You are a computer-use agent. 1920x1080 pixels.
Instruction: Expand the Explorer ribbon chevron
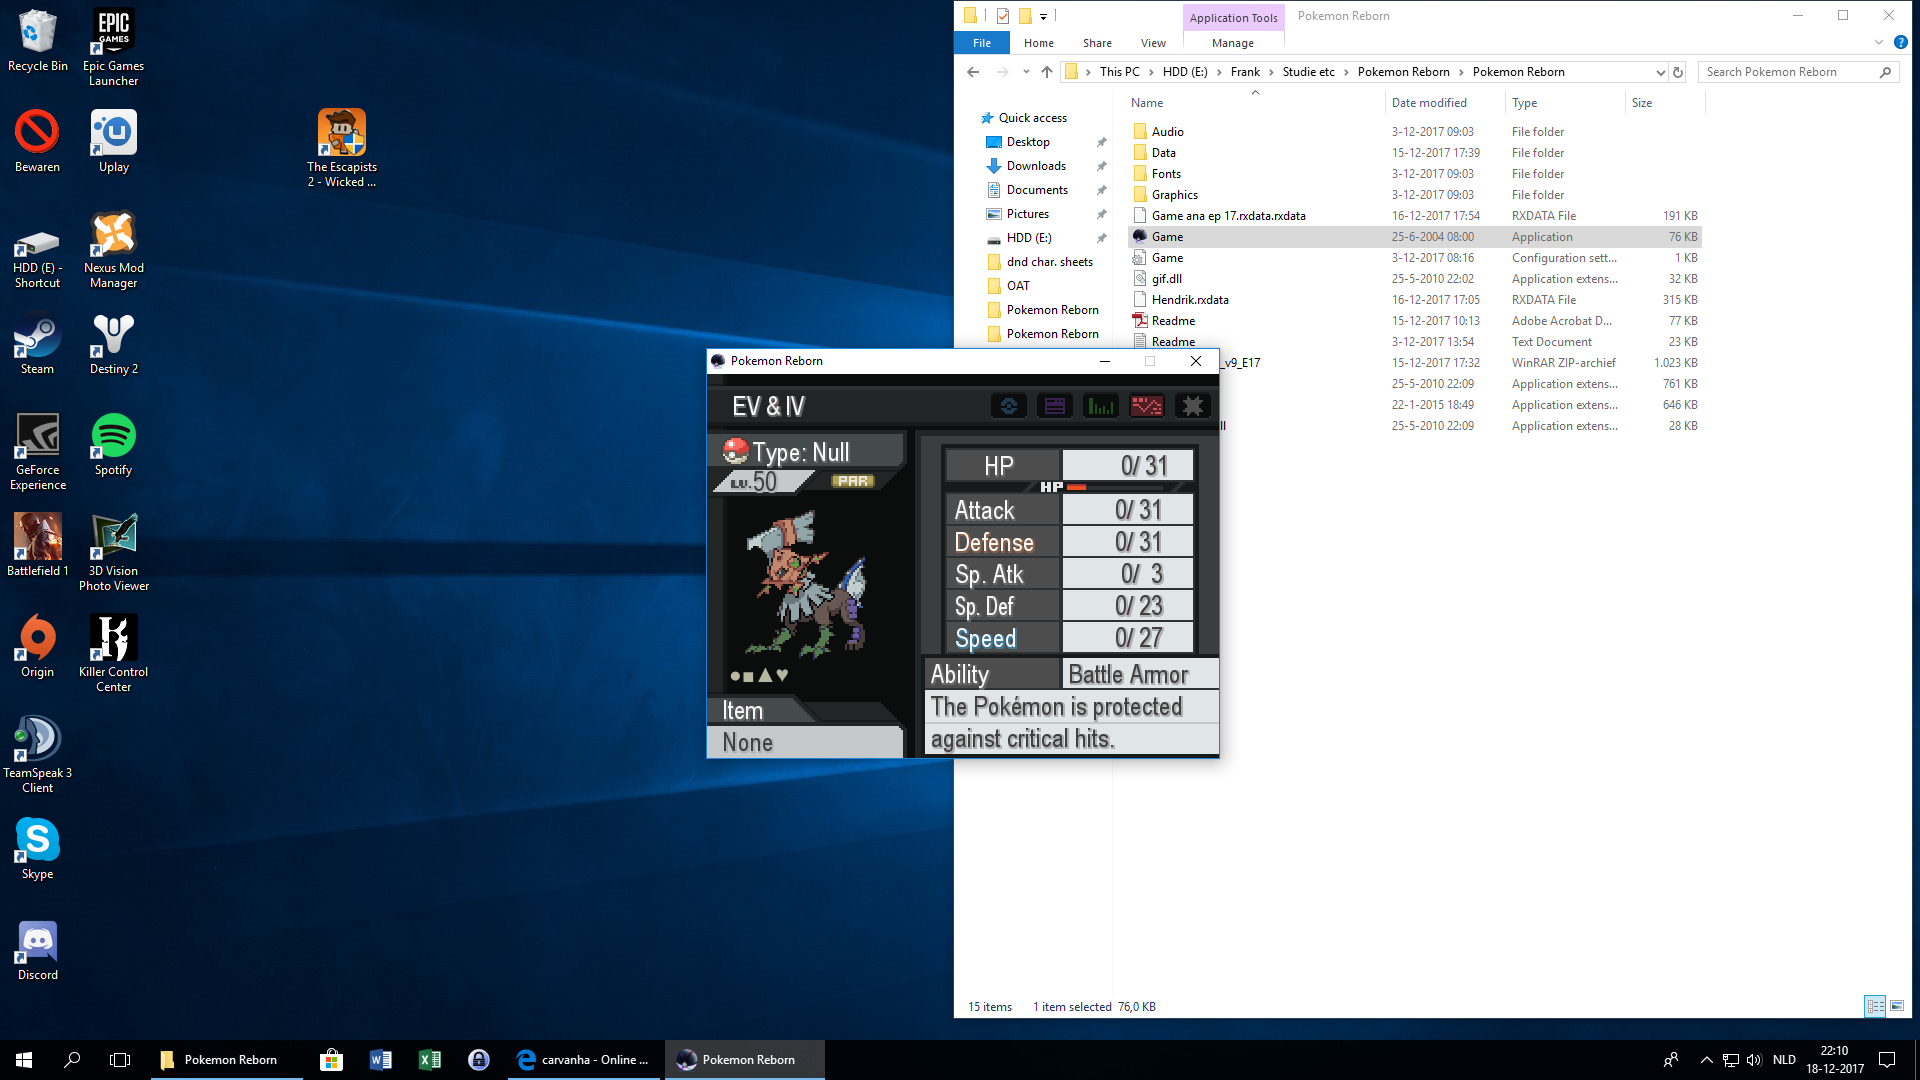(x=1879, y=43)
